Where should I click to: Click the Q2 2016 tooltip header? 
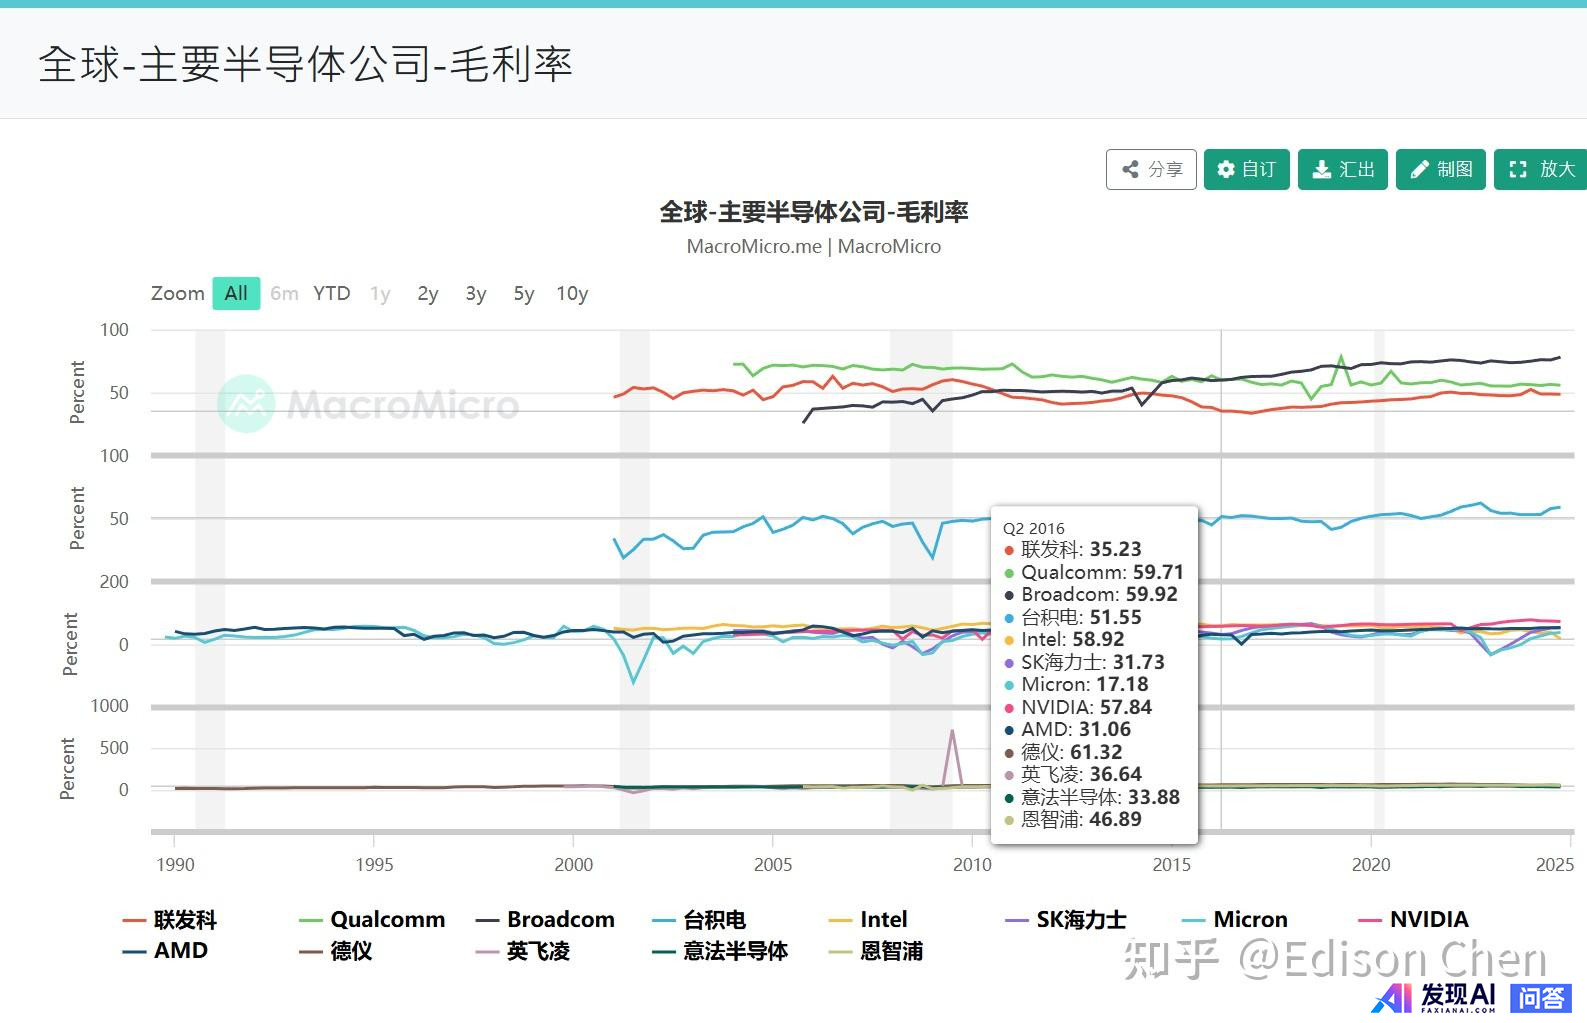(1034, 528)
